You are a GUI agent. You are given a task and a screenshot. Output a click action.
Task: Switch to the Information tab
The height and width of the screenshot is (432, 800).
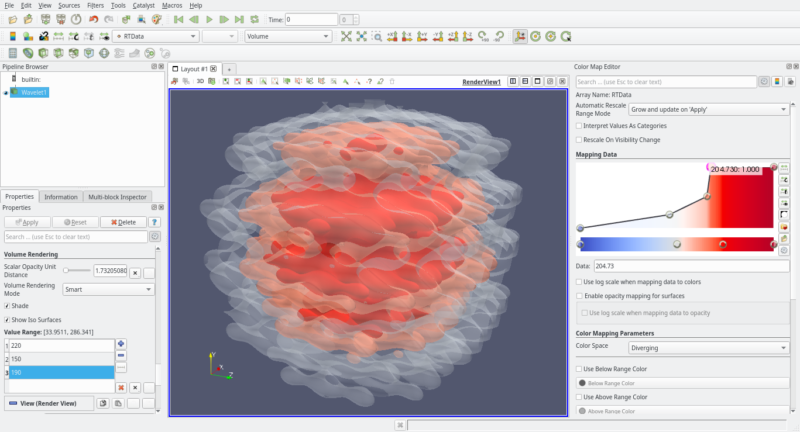[62, 197]
